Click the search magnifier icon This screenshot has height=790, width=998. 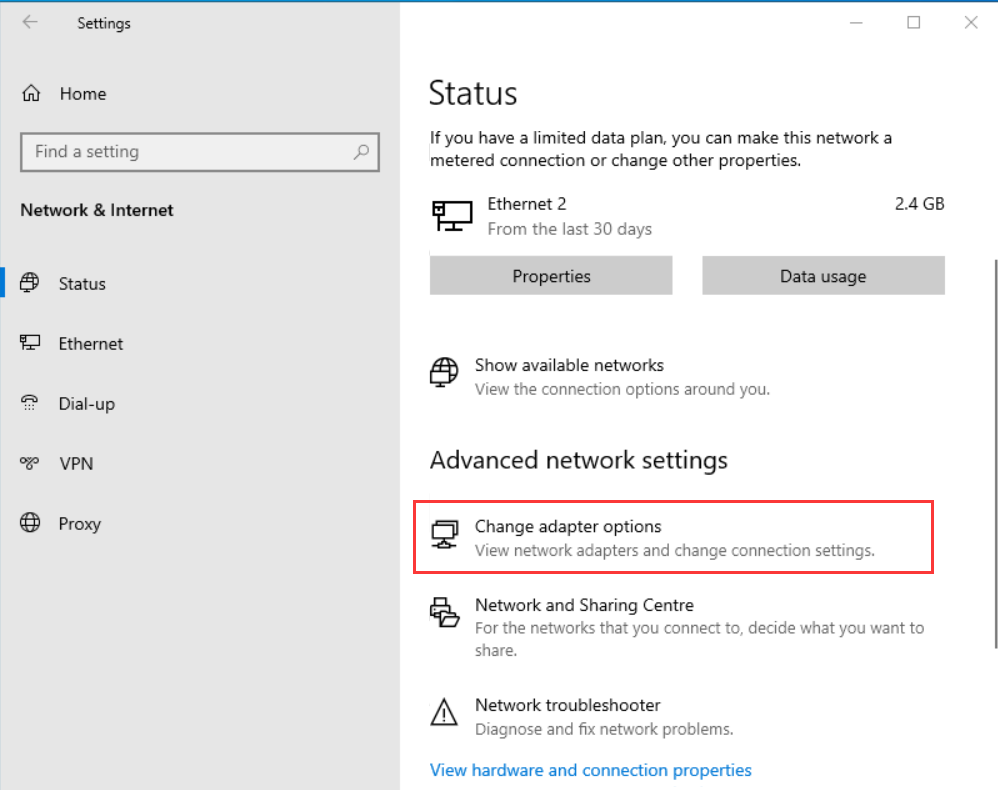(x=361, y=152)
